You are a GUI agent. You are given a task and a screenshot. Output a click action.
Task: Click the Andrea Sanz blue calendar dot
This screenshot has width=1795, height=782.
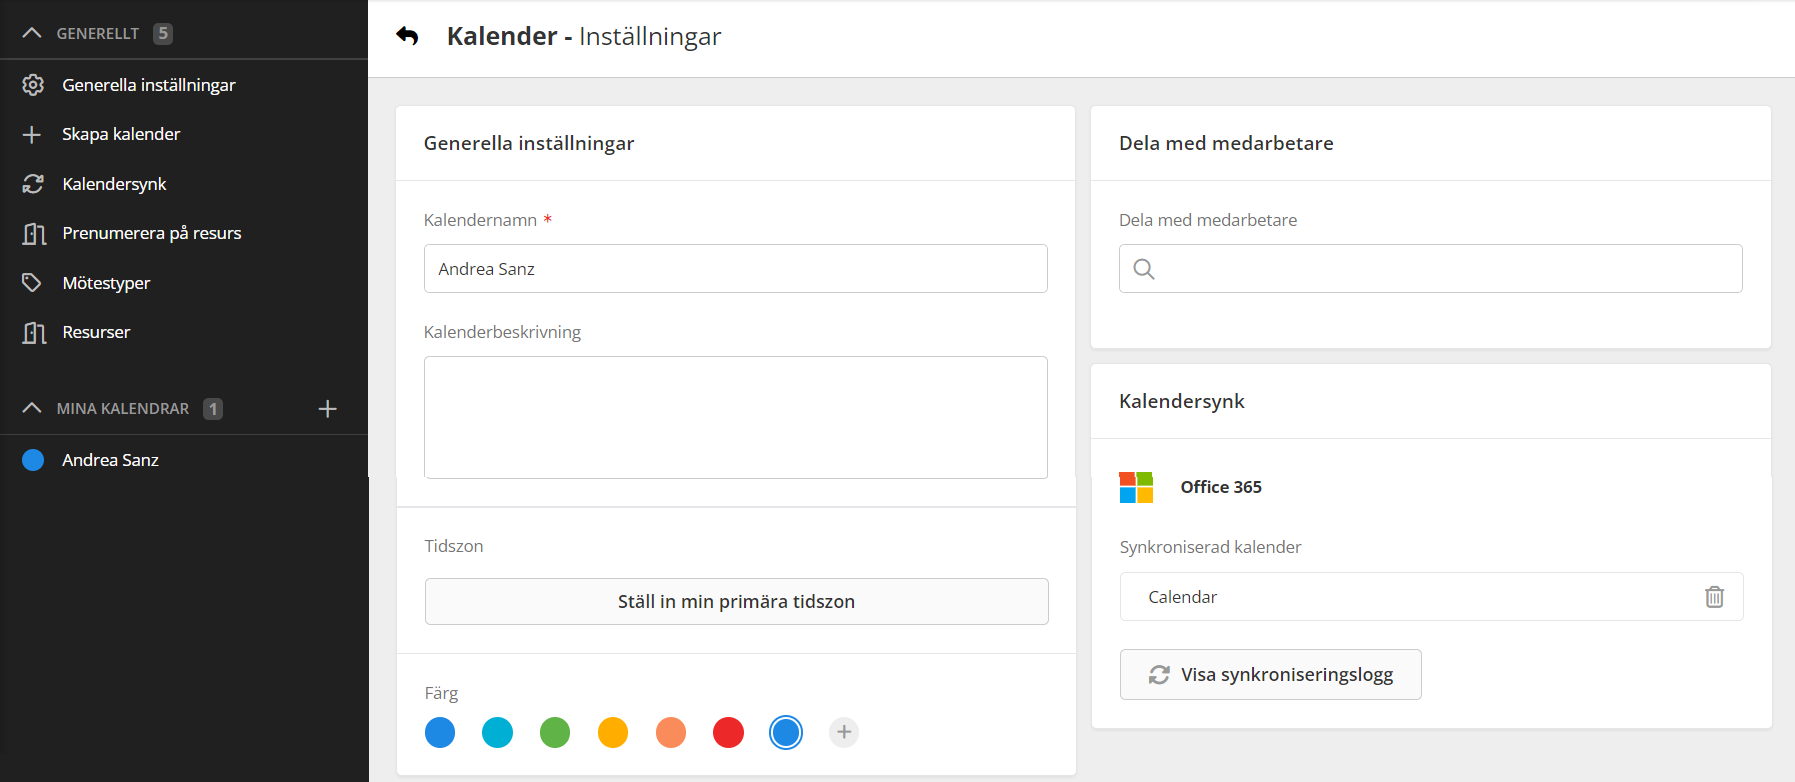[33, 460]
